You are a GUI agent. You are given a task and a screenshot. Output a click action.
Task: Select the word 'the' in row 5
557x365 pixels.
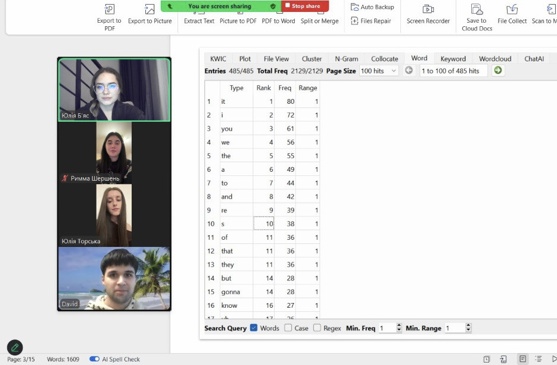[x=226, y=156]
